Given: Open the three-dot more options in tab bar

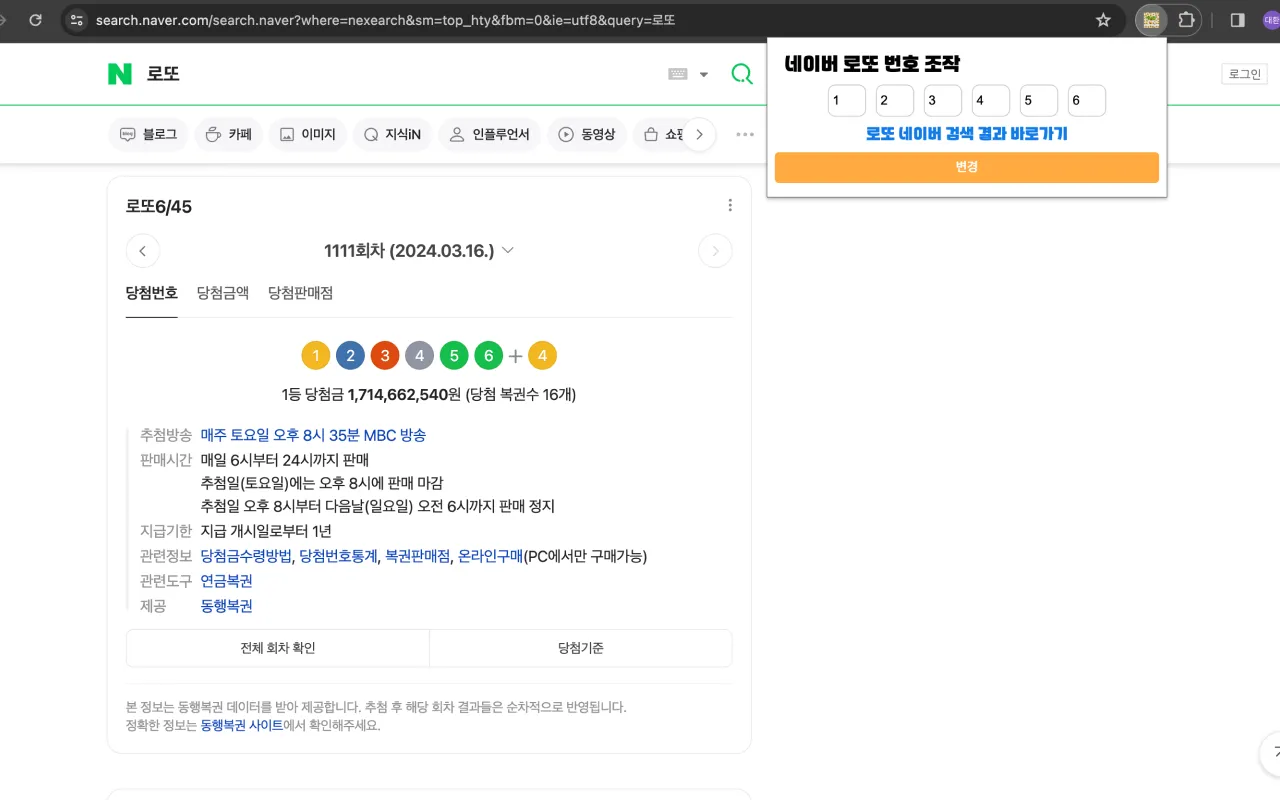Looking at the screenshot, I should 745,134.
